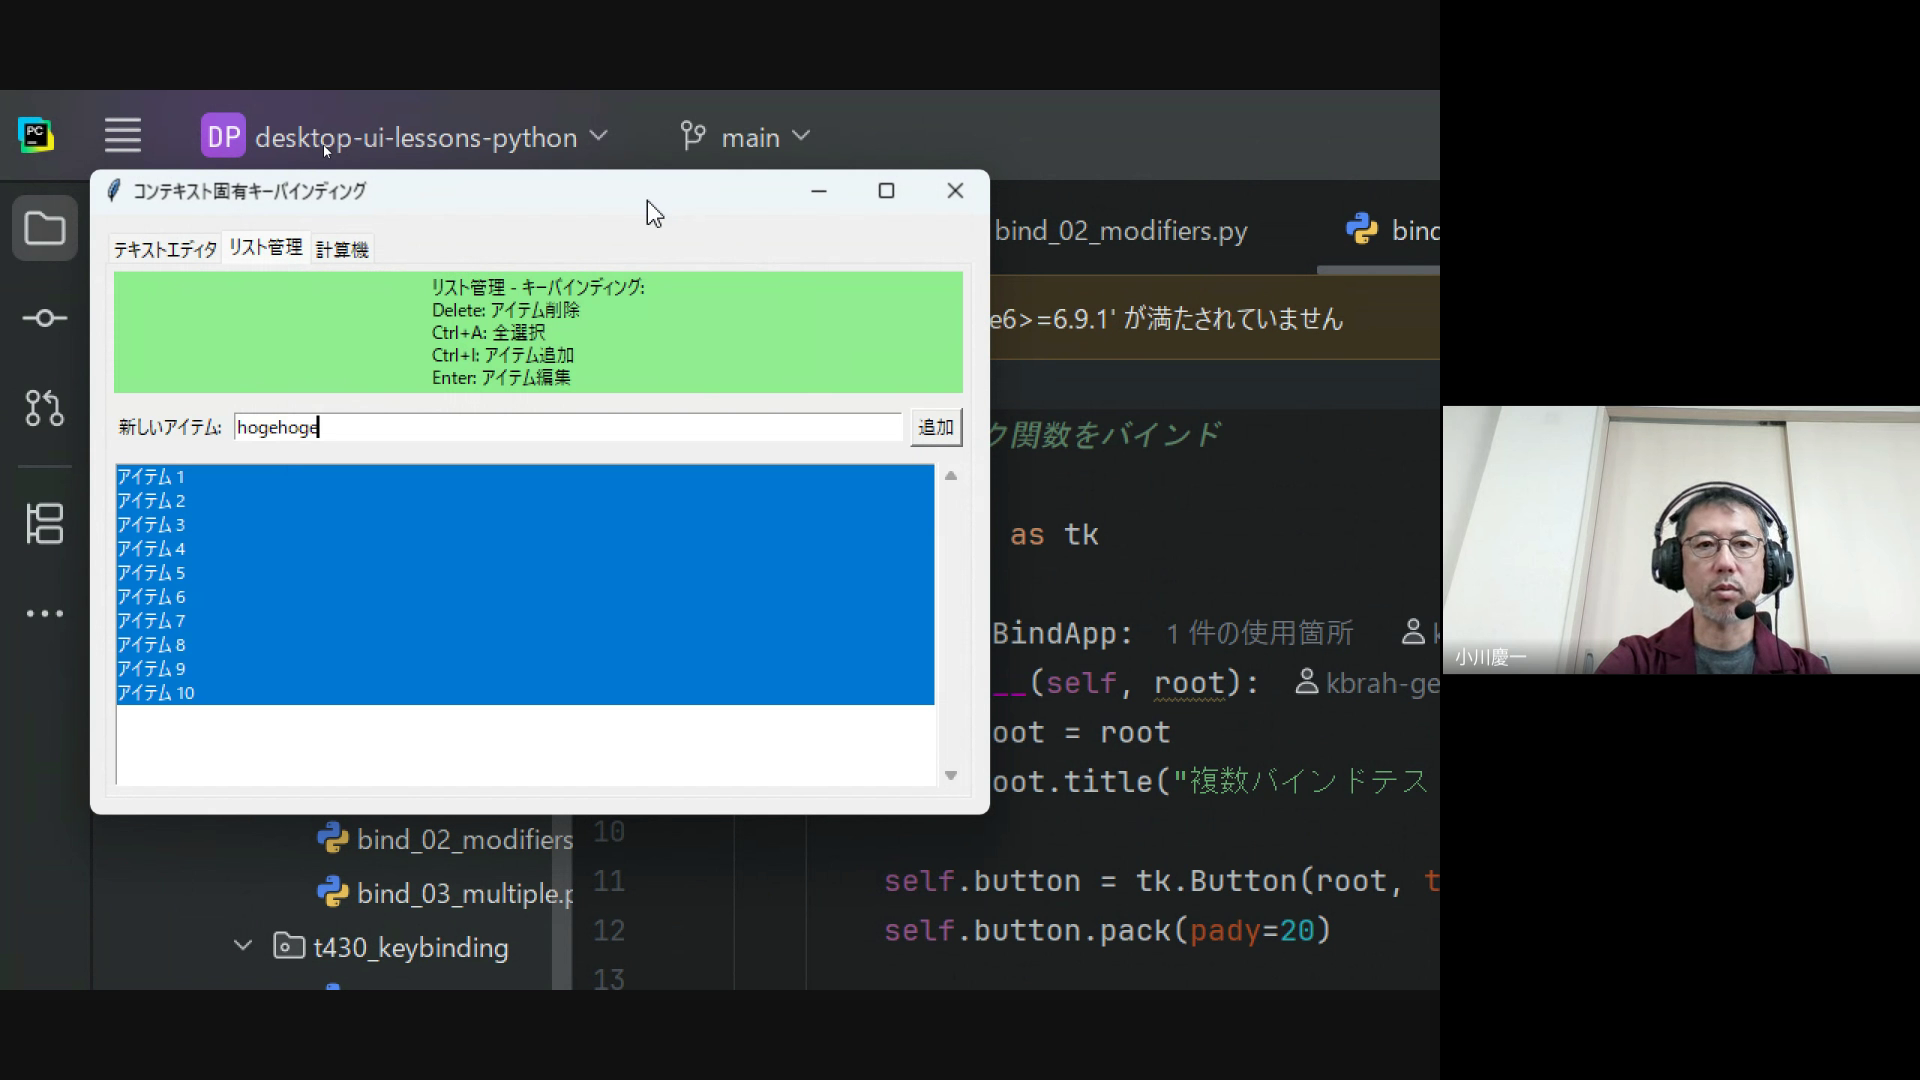This screenshot has height=1080, width=1920.
Task: Switch to the テキストエディタ tab
Action: coord(165,249)
